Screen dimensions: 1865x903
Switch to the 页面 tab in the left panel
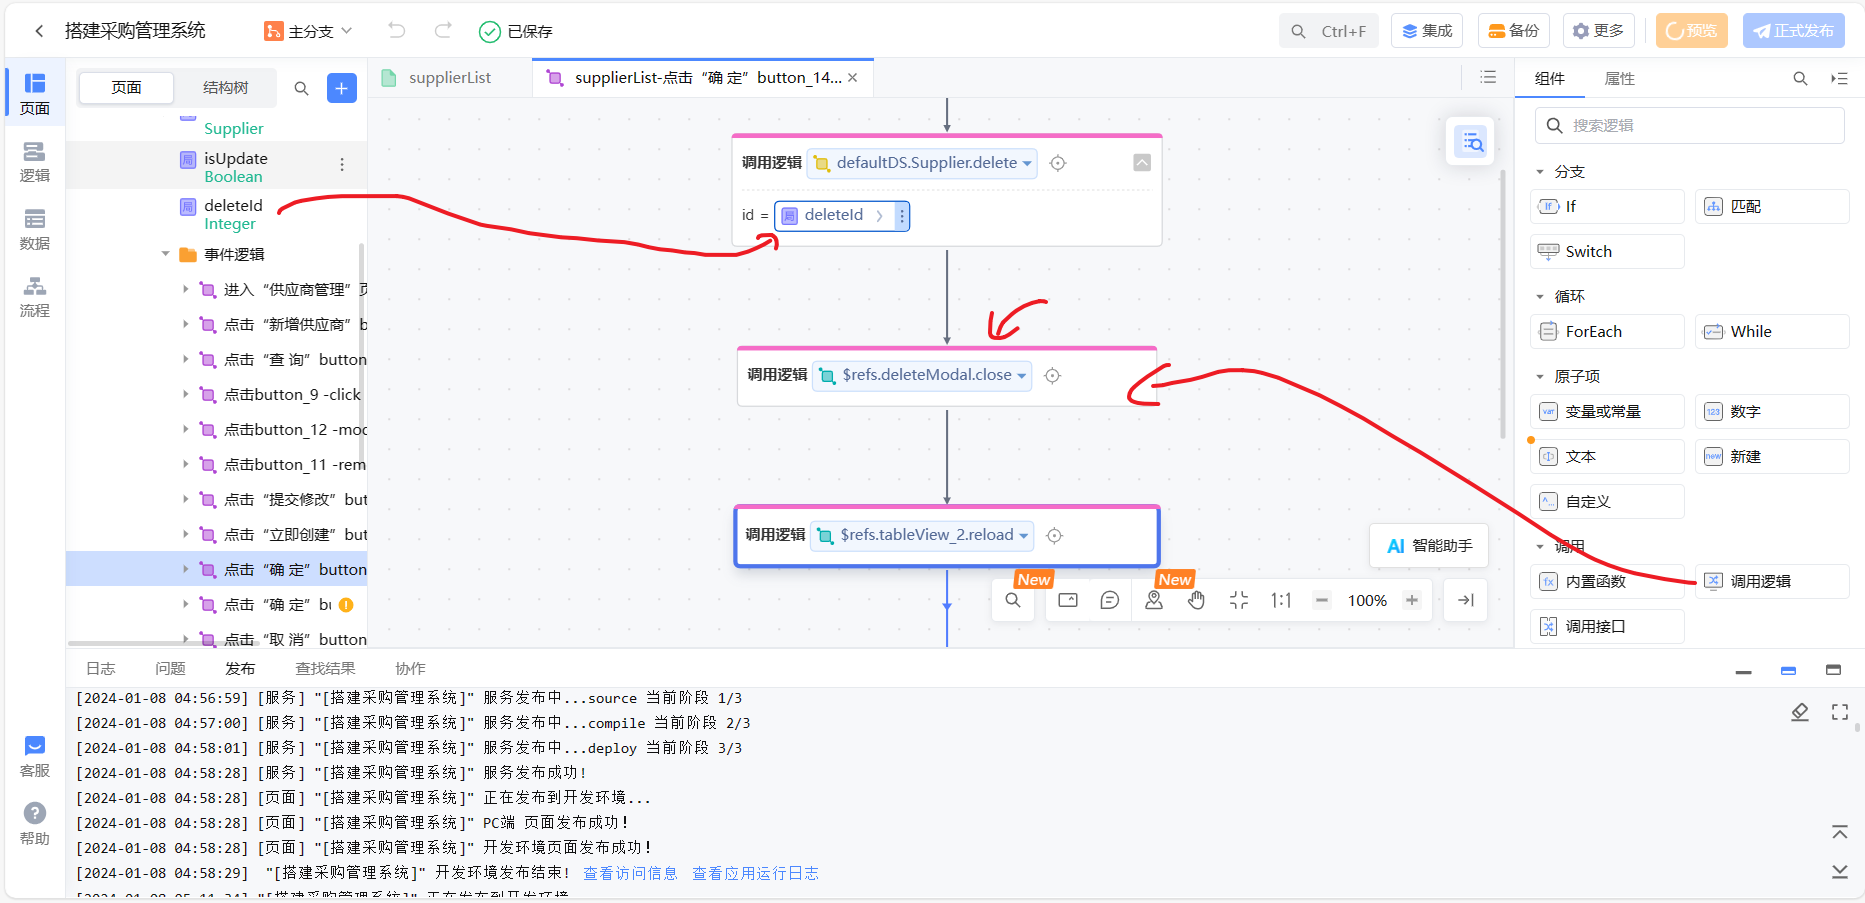126,88
